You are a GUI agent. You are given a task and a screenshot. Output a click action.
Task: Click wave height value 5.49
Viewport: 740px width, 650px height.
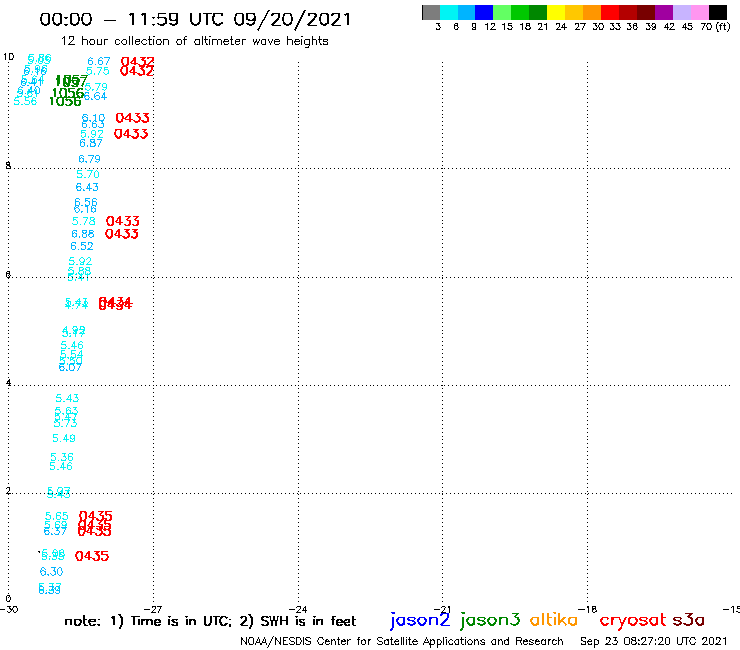pyautogui.click(x=64, y=438)
